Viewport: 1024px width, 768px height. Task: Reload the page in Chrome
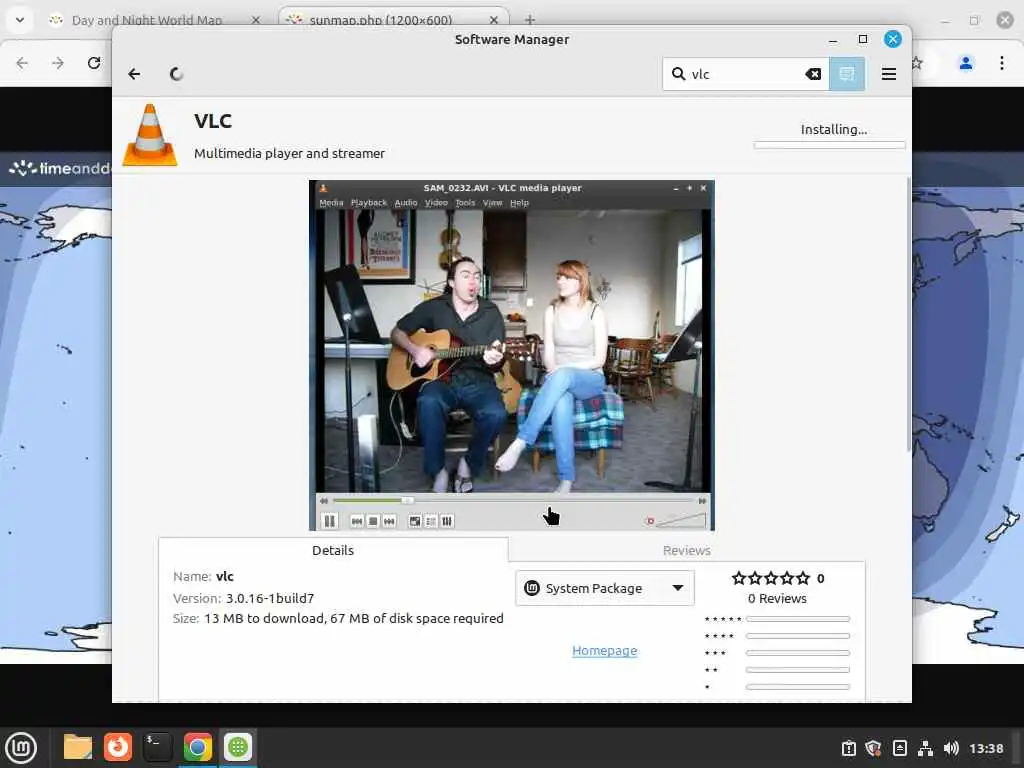point(94,63)
